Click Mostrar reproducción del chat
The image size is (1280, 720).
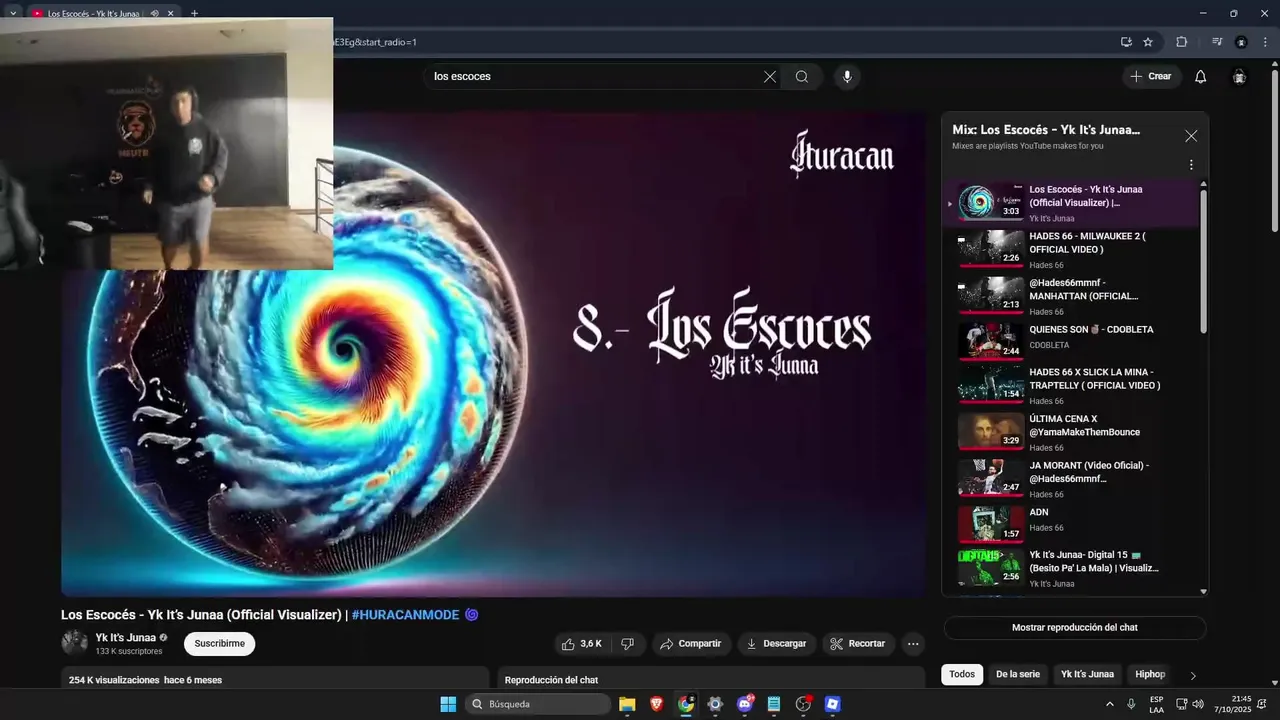(1075, 628)
